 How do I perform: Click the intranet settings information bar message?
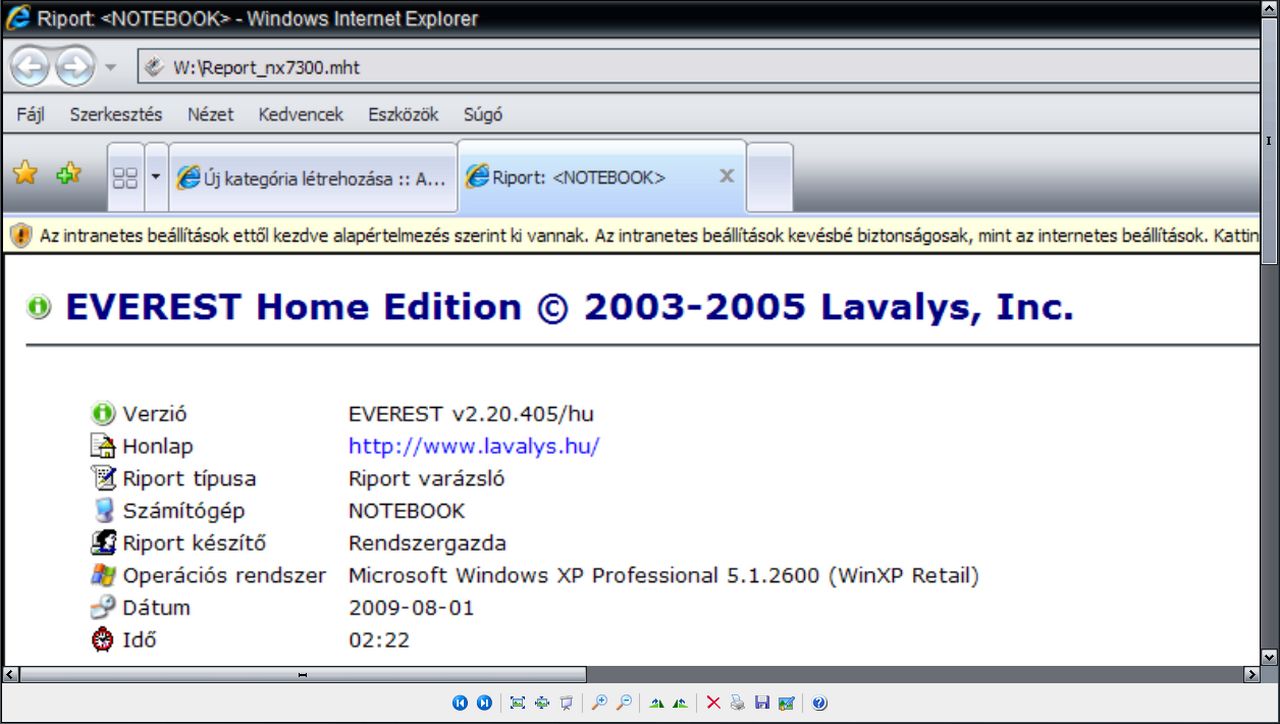click(650, 236)
